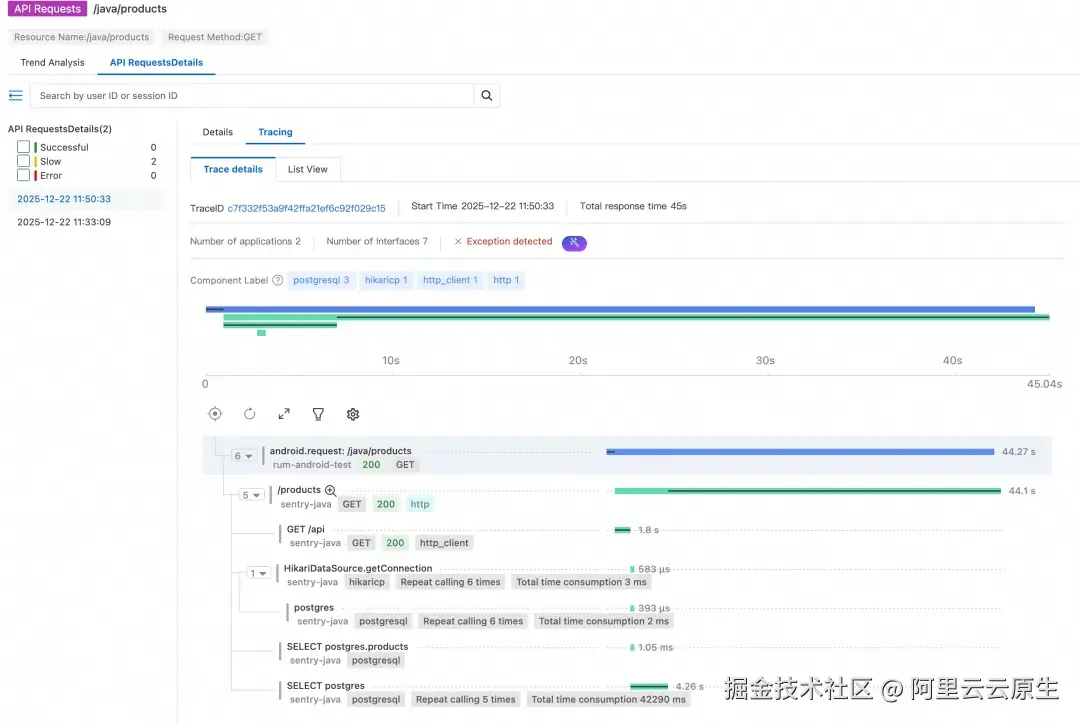Switch to List View tab
This screenshot has height=723, width=1080.
308,169
